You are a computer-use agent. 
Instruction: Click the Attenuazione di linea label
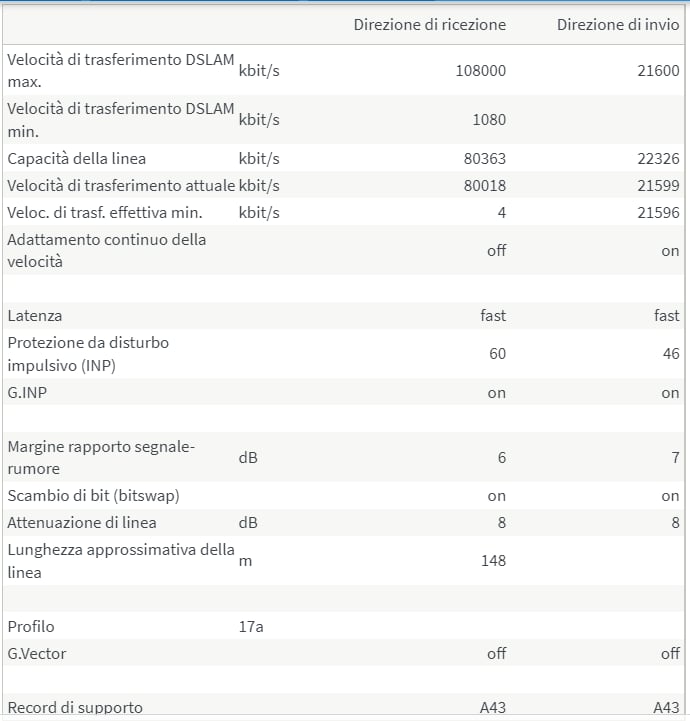(x=82, y=523)
